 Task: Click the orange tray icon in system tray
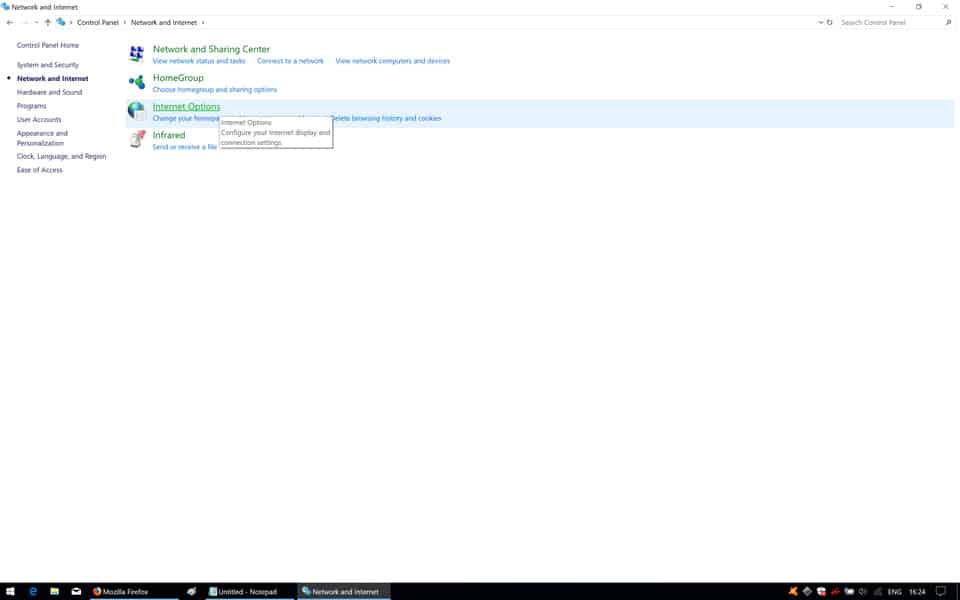click(793, 591)
